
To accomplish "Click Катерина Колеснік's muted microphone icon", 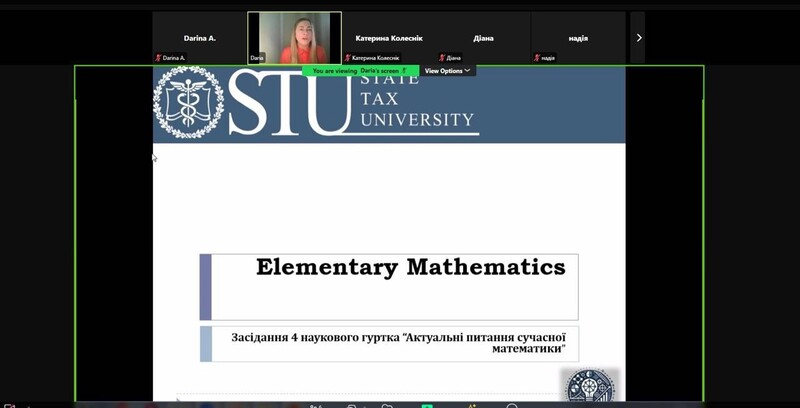I will point(347,58).
